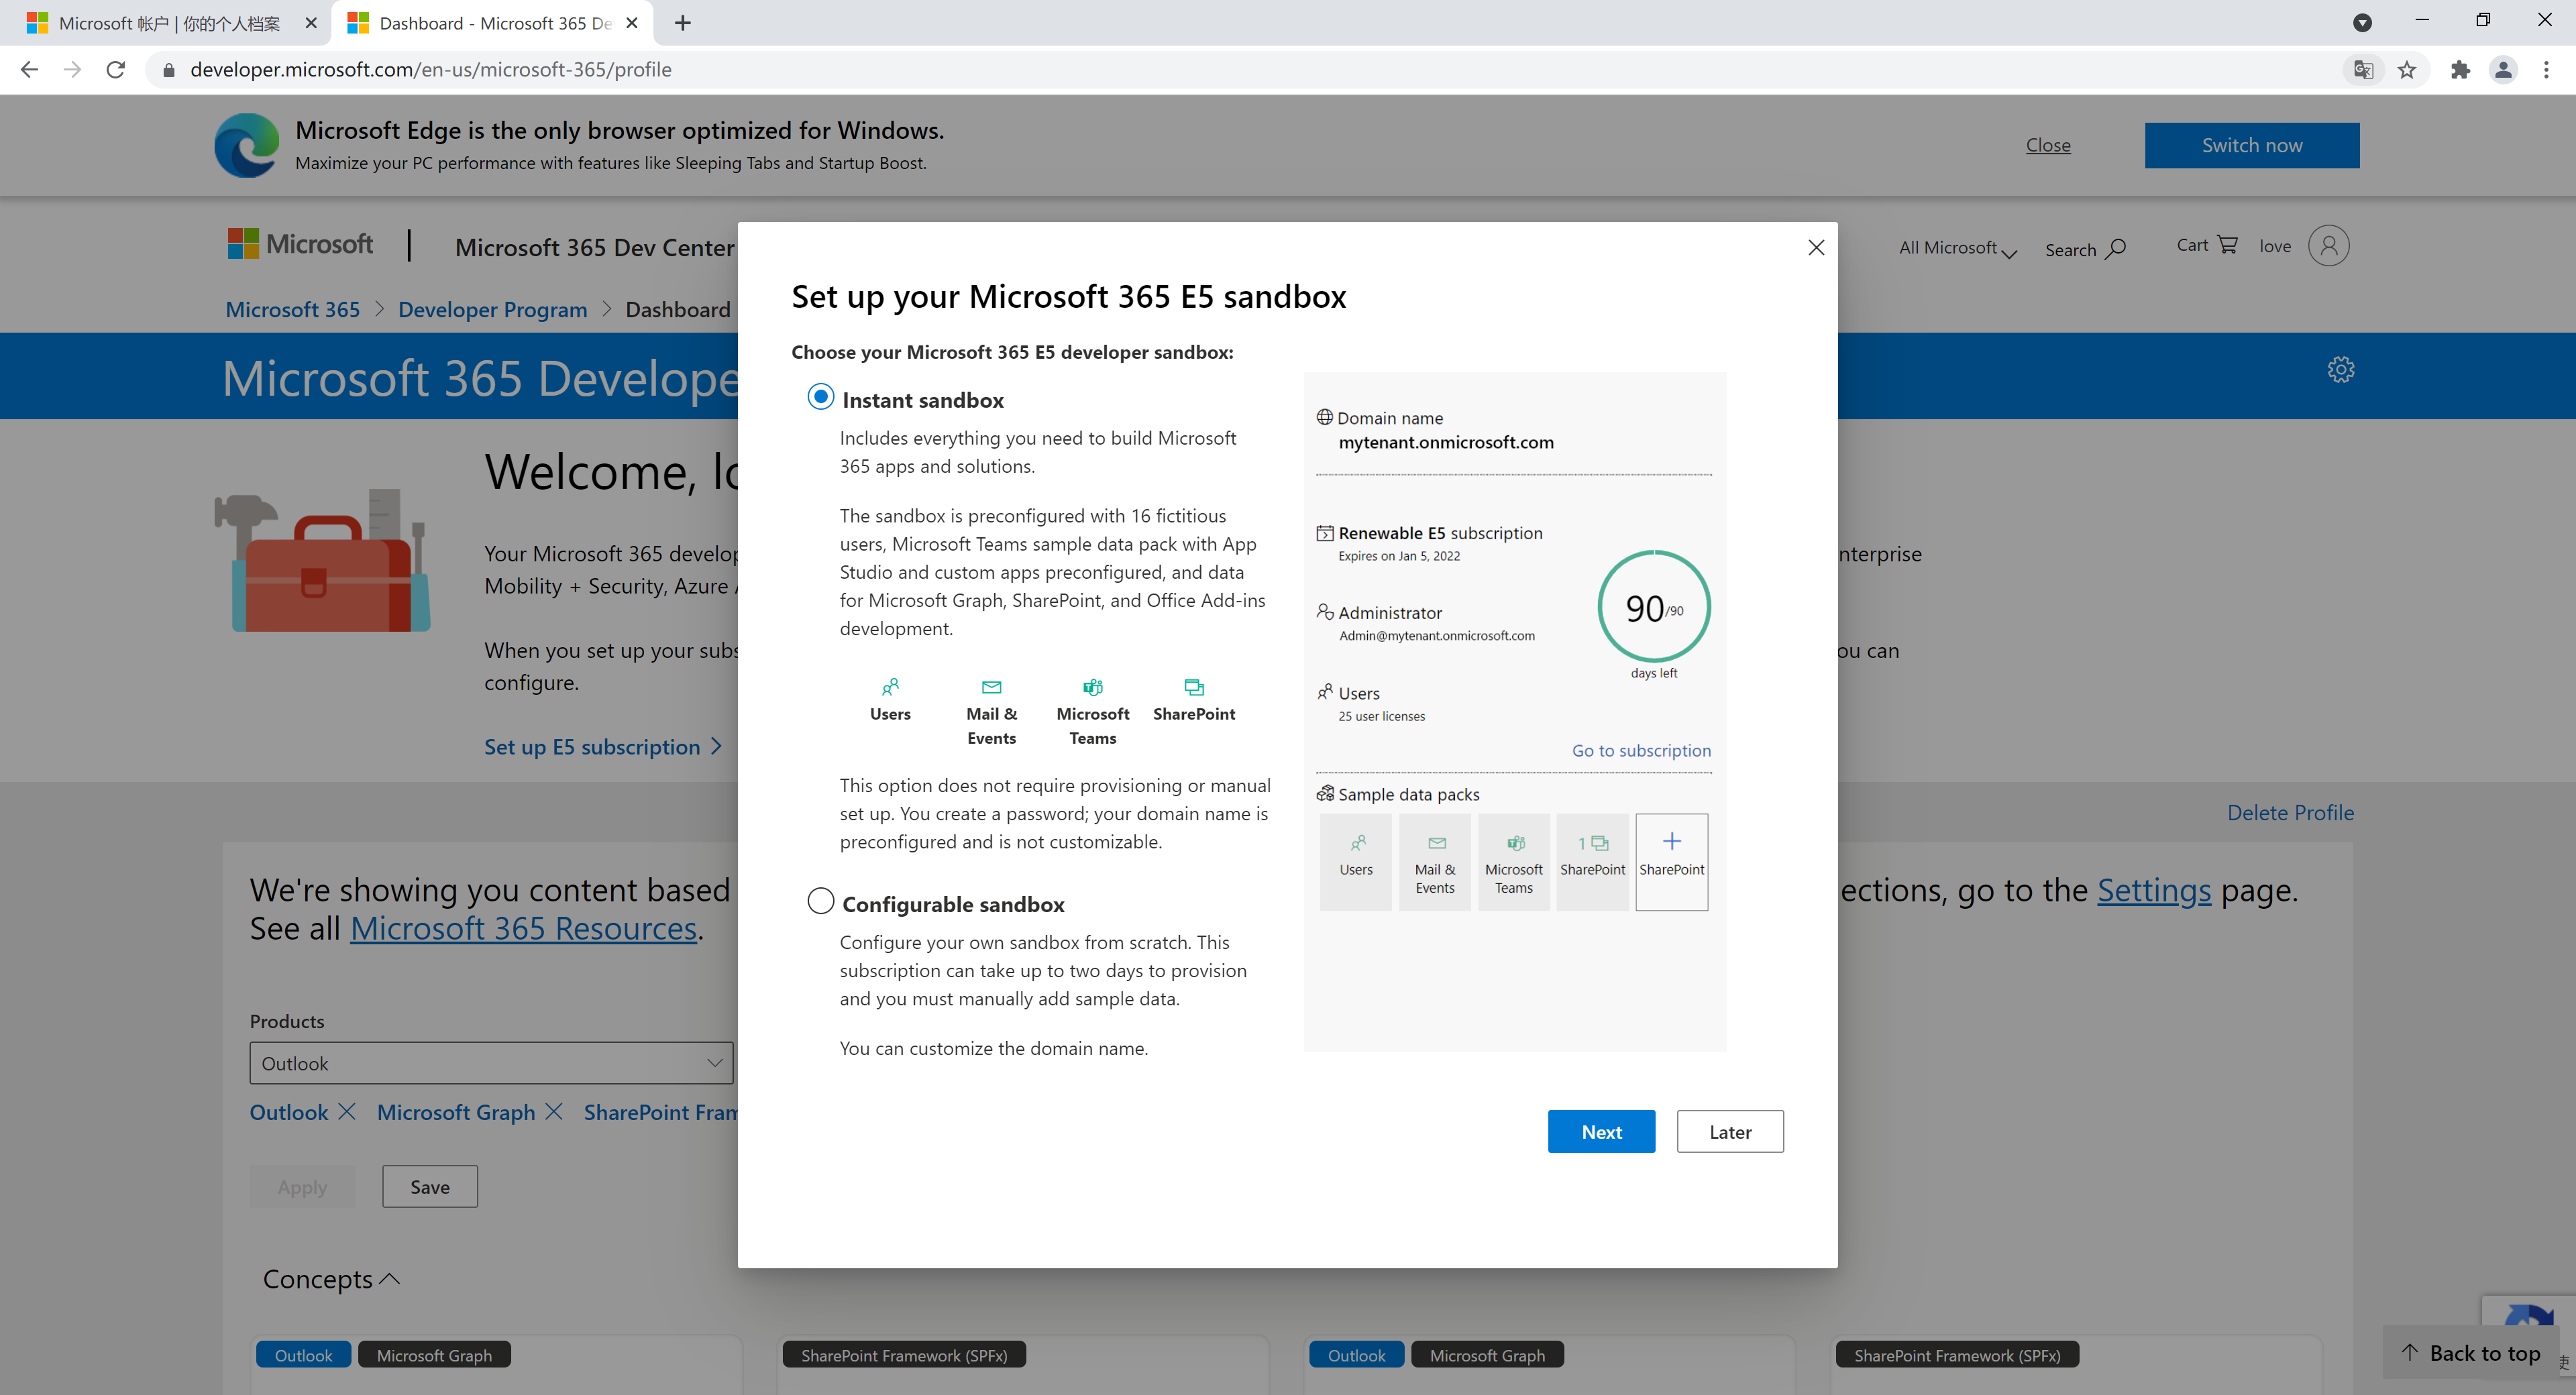The image size is (2576, 1395).
Task: Select the Instant sandbox radio button
Action: tap(820, 397)
